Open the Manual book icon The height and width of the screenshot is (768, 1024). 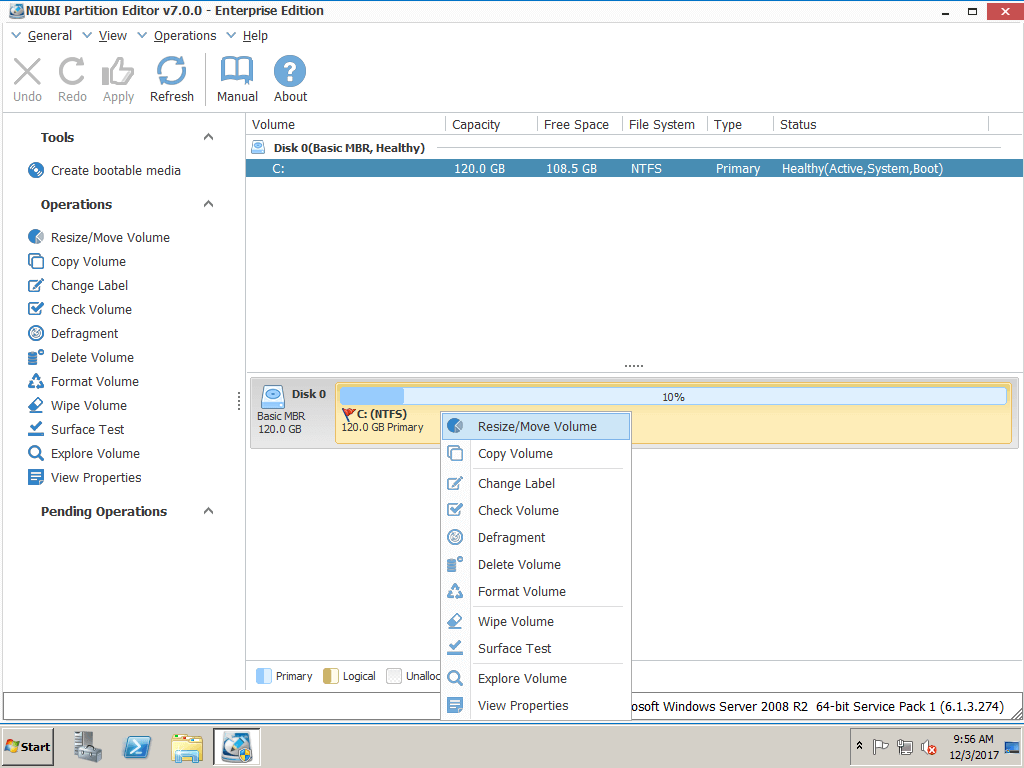[237, 71]
